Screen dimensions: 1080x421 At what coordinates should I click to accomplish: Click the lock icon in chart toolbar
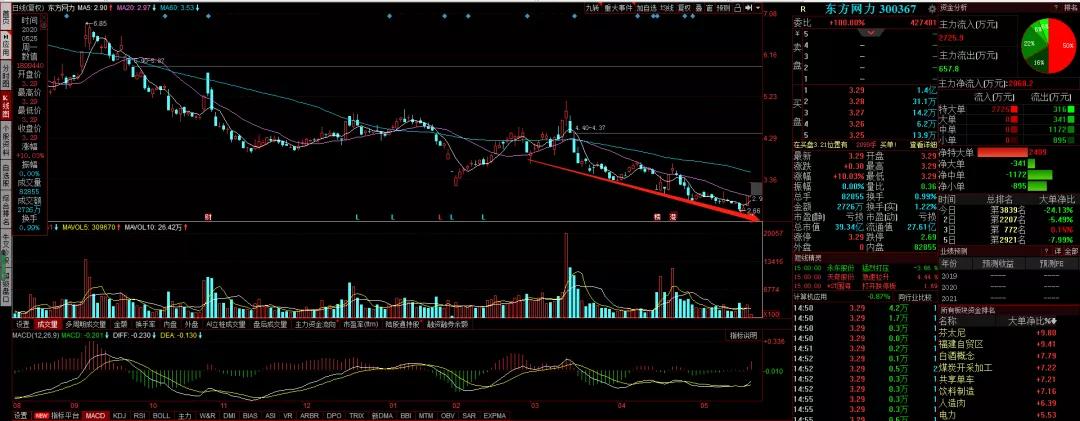pos(738,8)
